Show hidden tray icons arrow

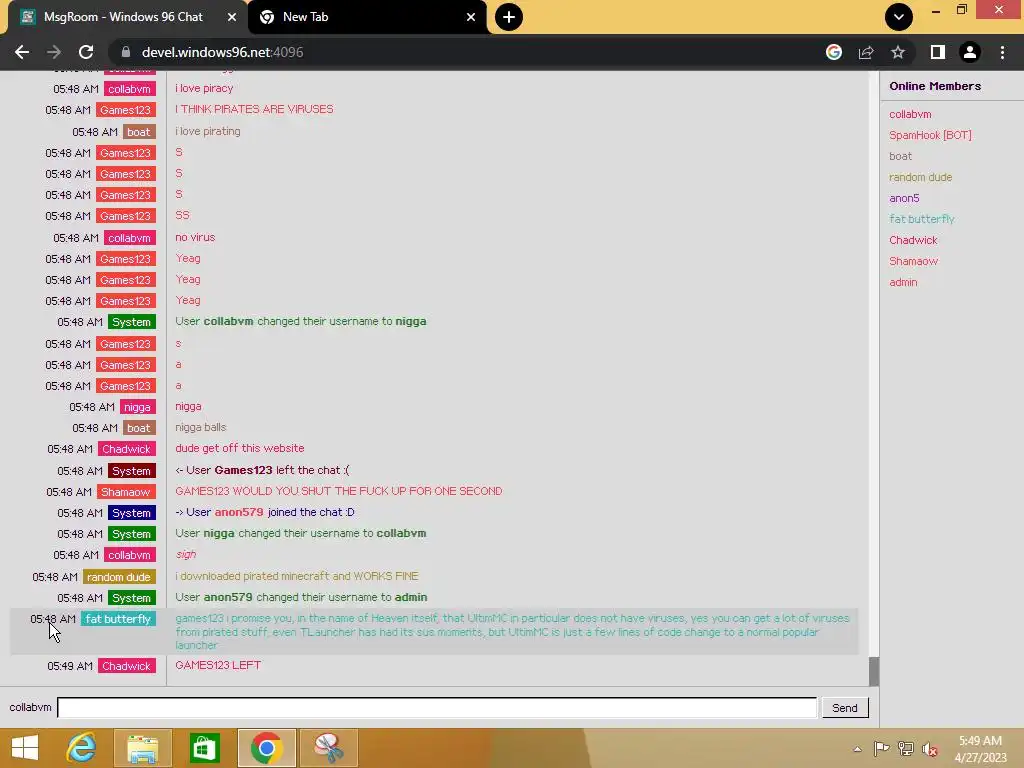click(857, 749)
